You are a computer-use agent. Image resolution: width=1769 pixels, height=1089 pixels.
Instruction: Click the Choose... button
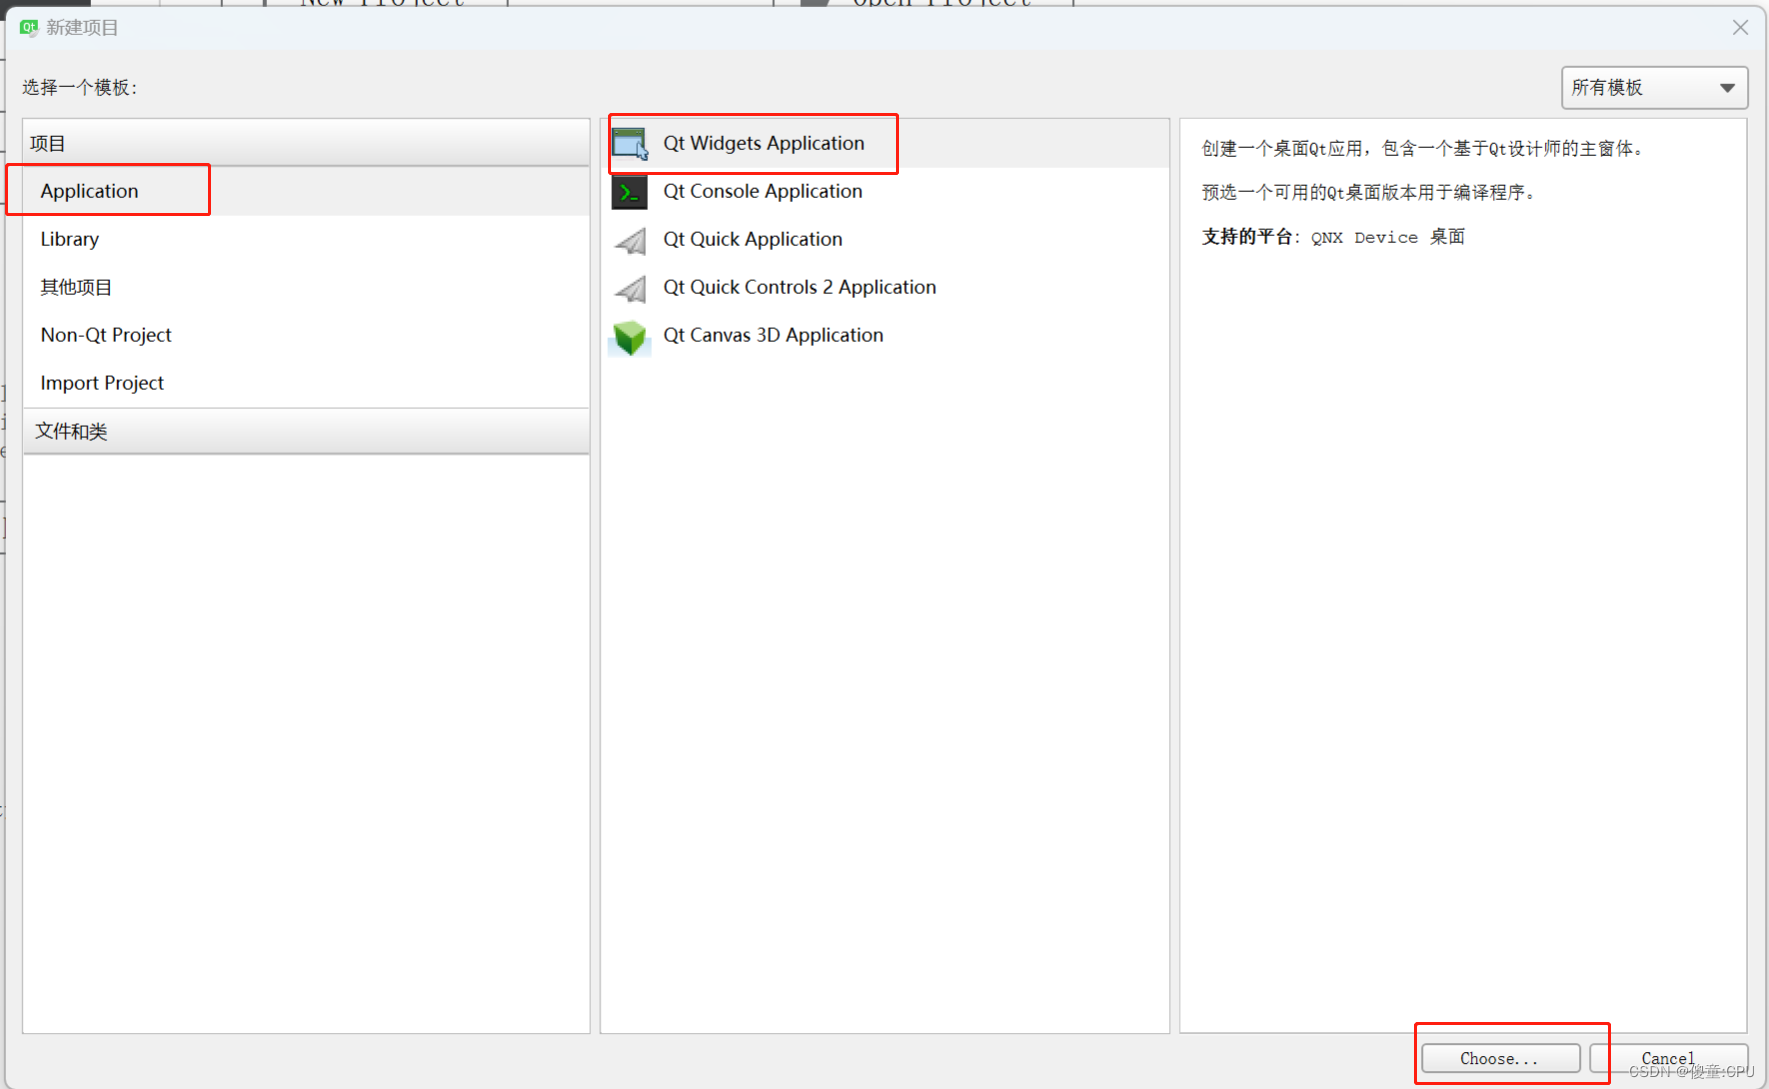(1500, 1058)
